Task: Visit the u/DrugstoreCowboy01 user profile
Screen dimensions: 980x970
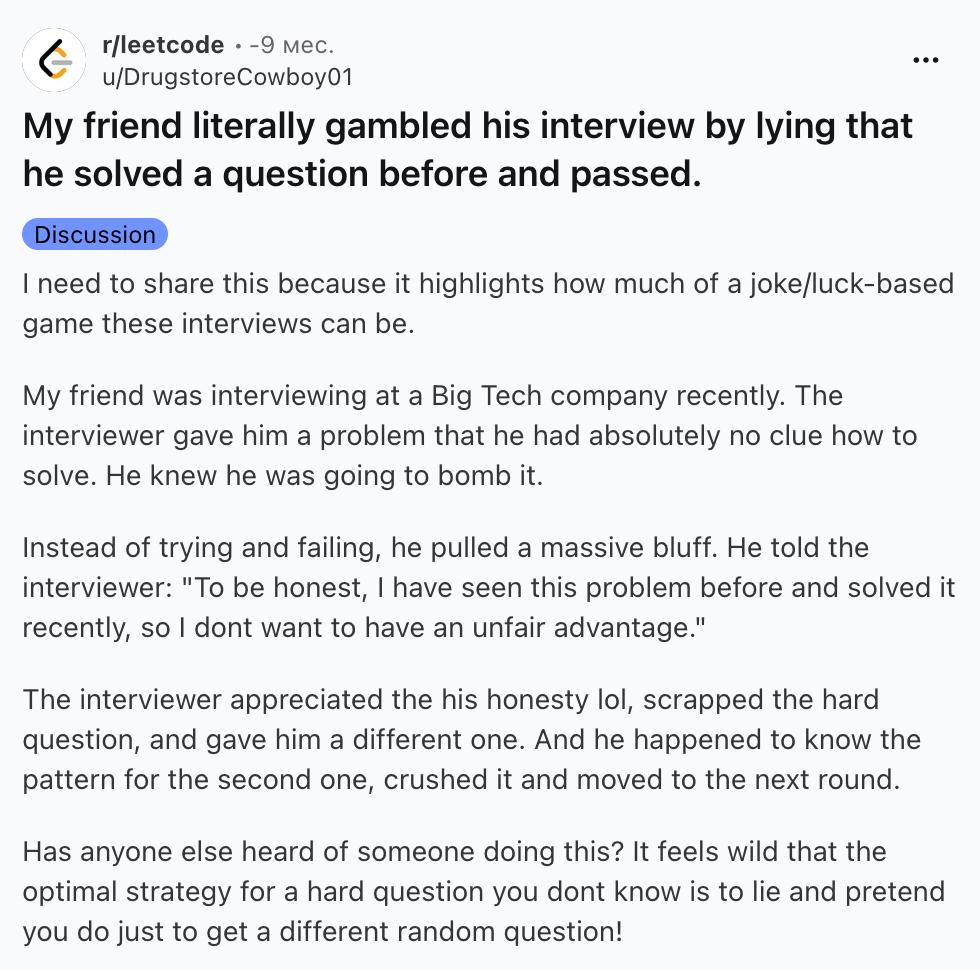Action: 228,77
